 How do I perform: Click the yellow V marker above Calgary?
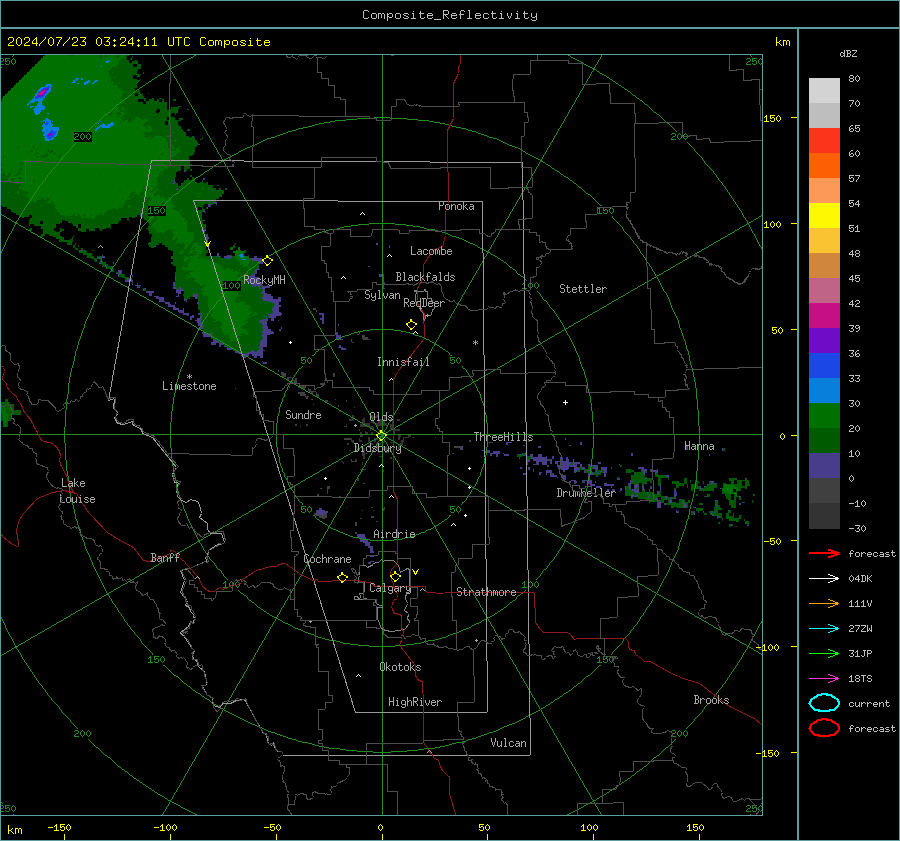click(x=415, y=572)
